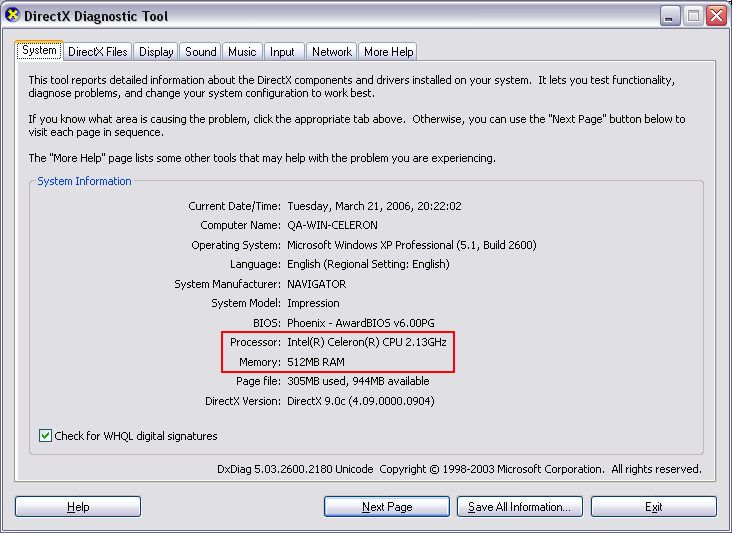Click Phoenix - AwardBIOS v6.00PG value

click(x=361, y=323)
